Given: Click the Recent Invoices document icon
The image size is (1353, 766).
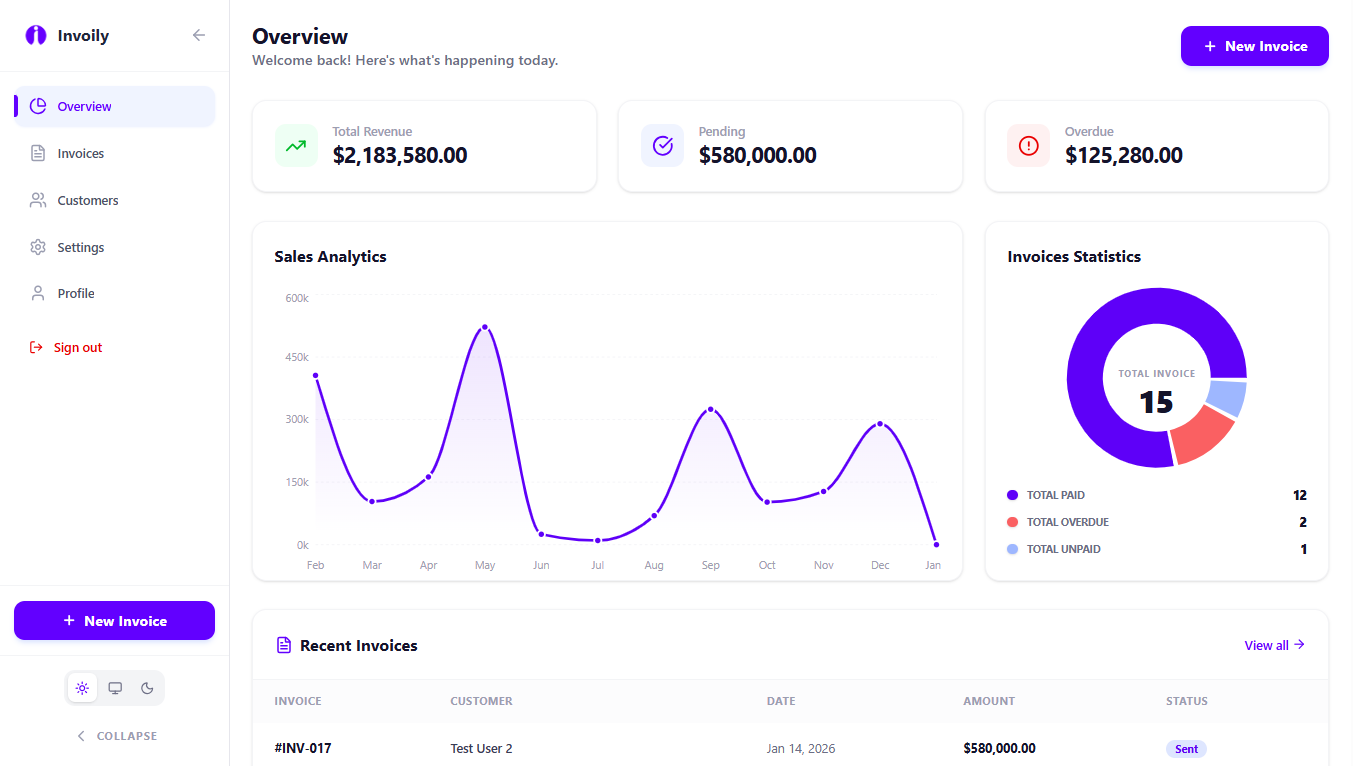Looking at the screenshot, I should [x=284, y=645].
